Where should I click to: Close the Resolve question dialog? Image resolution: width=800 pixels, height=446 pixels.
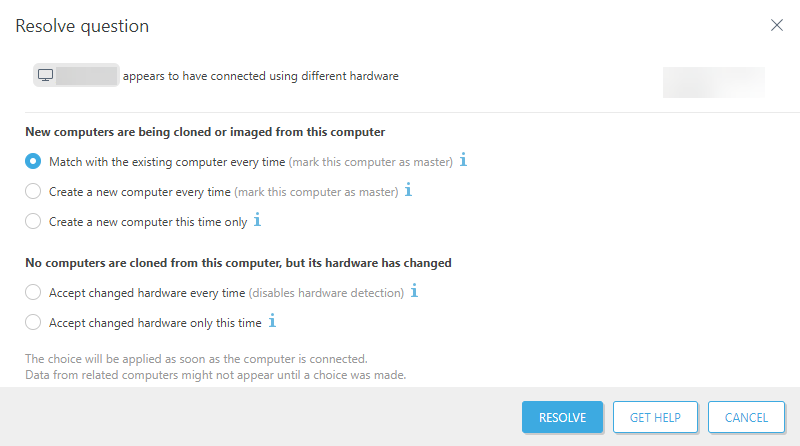click(777, 25)
